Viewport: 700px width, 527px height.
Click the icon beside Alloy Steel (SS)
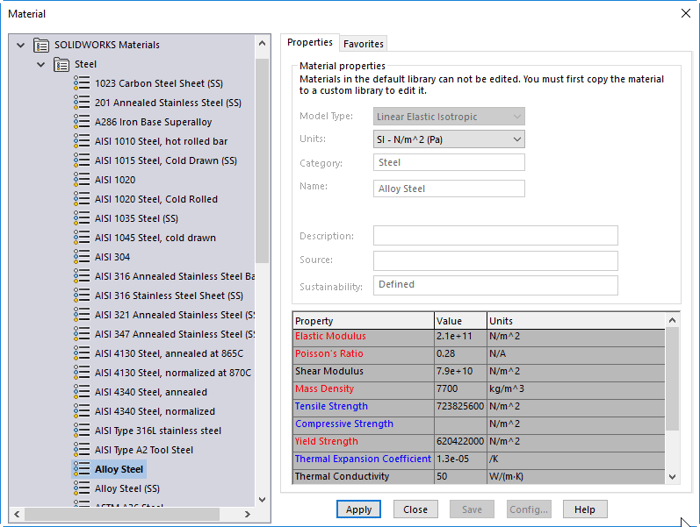pos(82,489)
